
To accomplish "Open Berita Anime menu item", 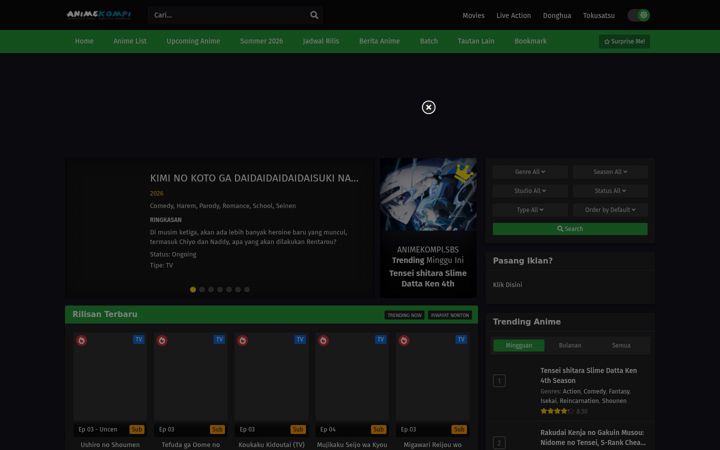I will (x=379, y=41).
